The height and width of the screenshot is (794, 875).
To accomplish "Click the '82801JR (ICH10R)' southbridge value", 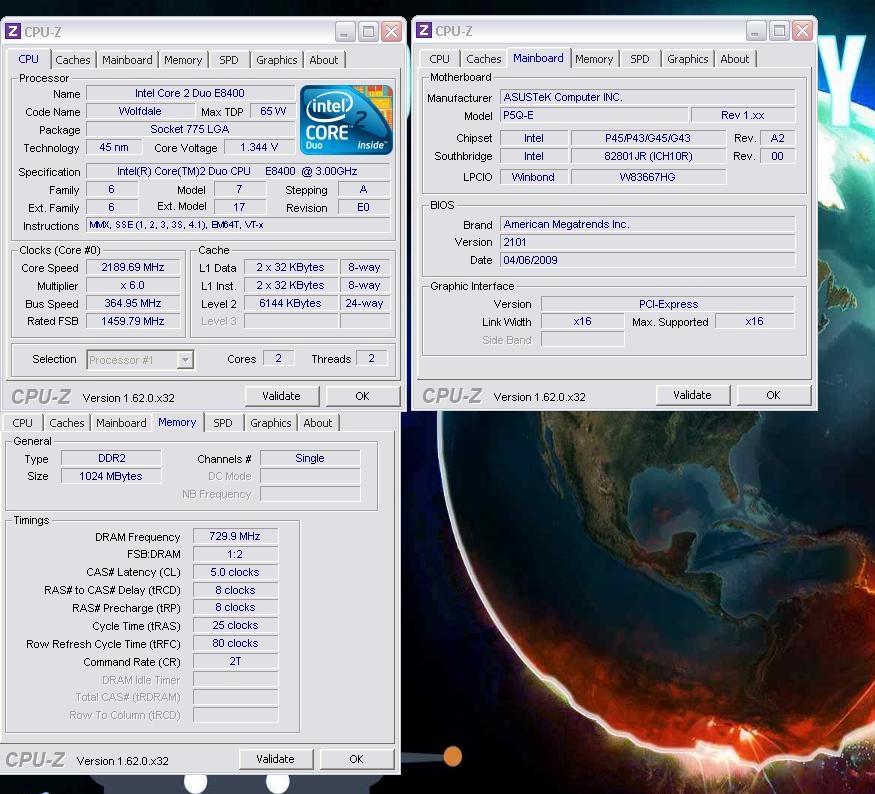I will pos(648,156).
